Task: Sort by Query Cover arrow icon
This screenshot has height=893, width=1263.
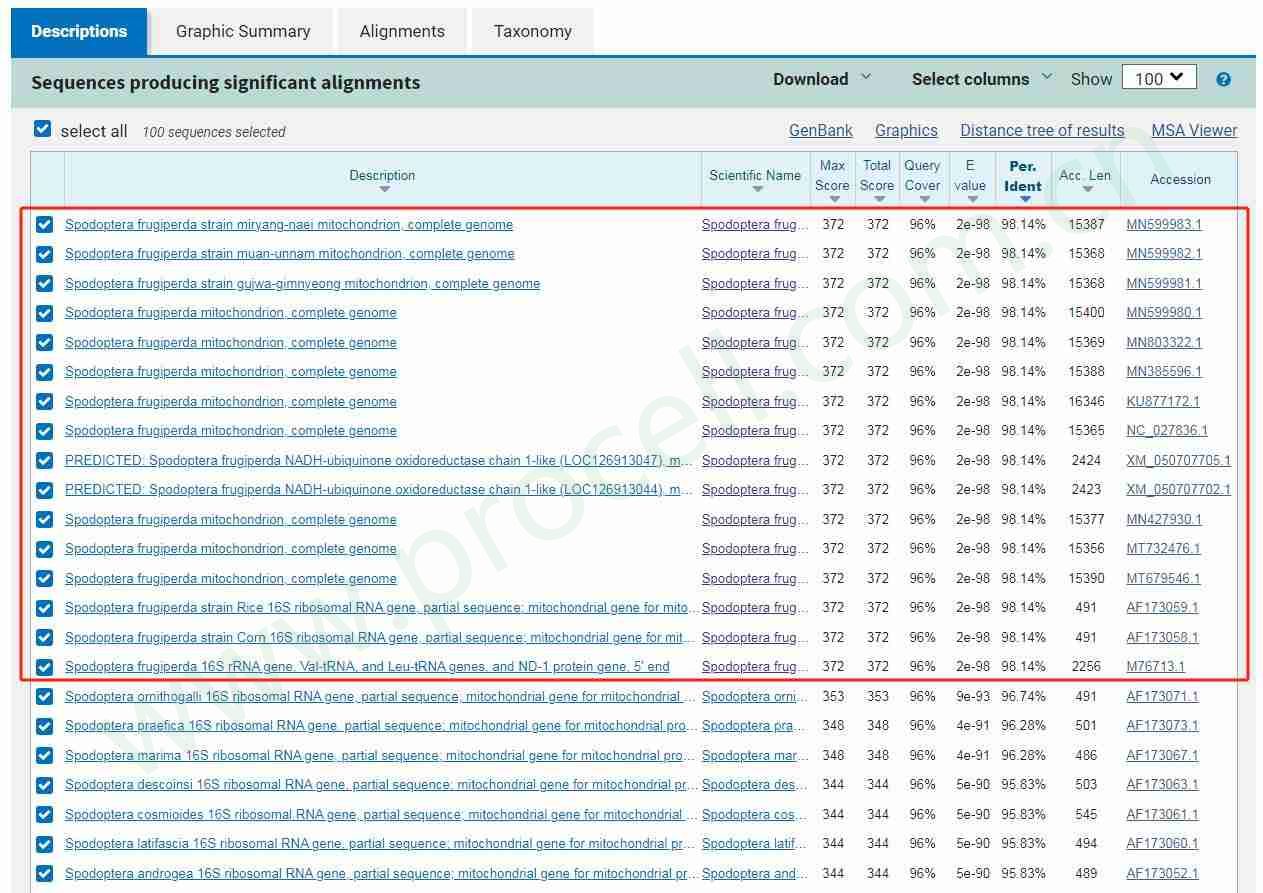Action: [923, 199]
